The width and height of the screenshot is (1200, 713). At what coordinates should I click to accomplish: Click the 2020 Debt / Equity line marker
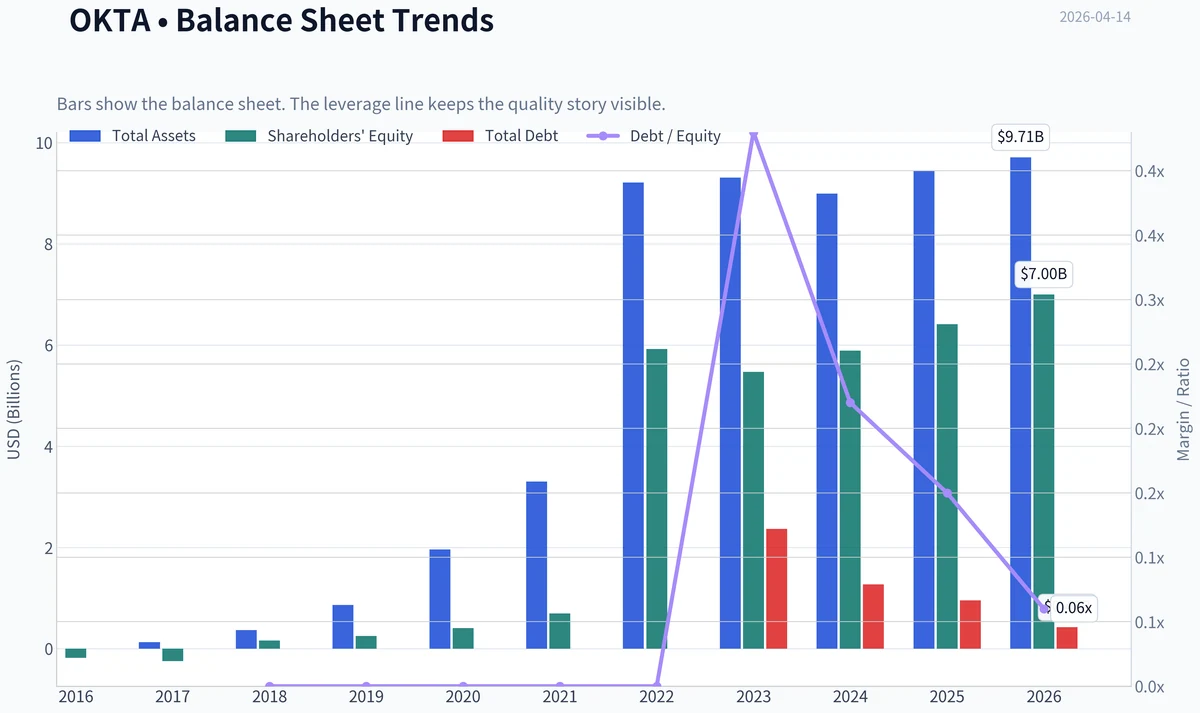463,686
